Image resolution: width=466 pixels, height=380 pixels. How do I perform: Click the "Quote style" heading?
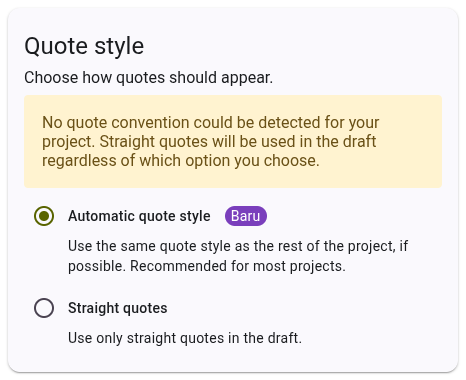tap(84, 46)
